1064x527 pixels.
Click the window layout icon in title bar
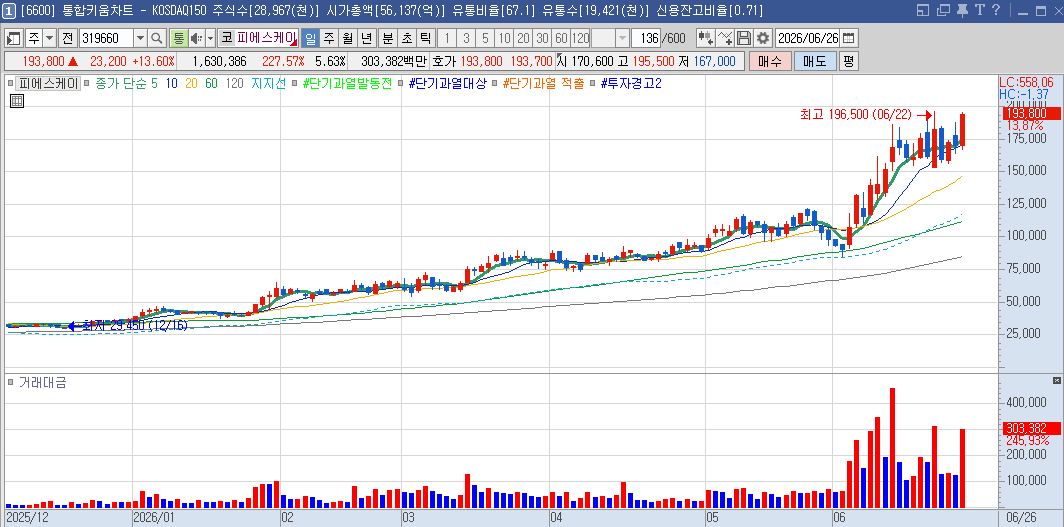pyautogui.click(x=922, y=10)
